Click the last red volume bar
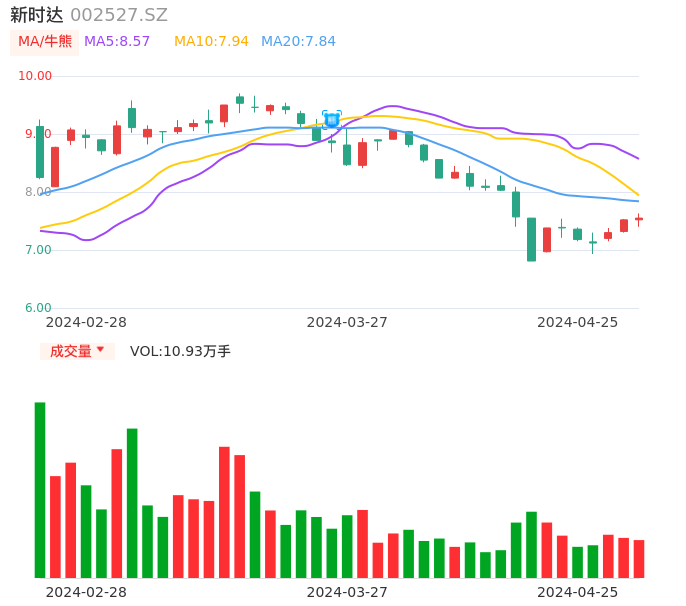The height and width of the screenshot is (606, 686). click(x=639, y=558)
